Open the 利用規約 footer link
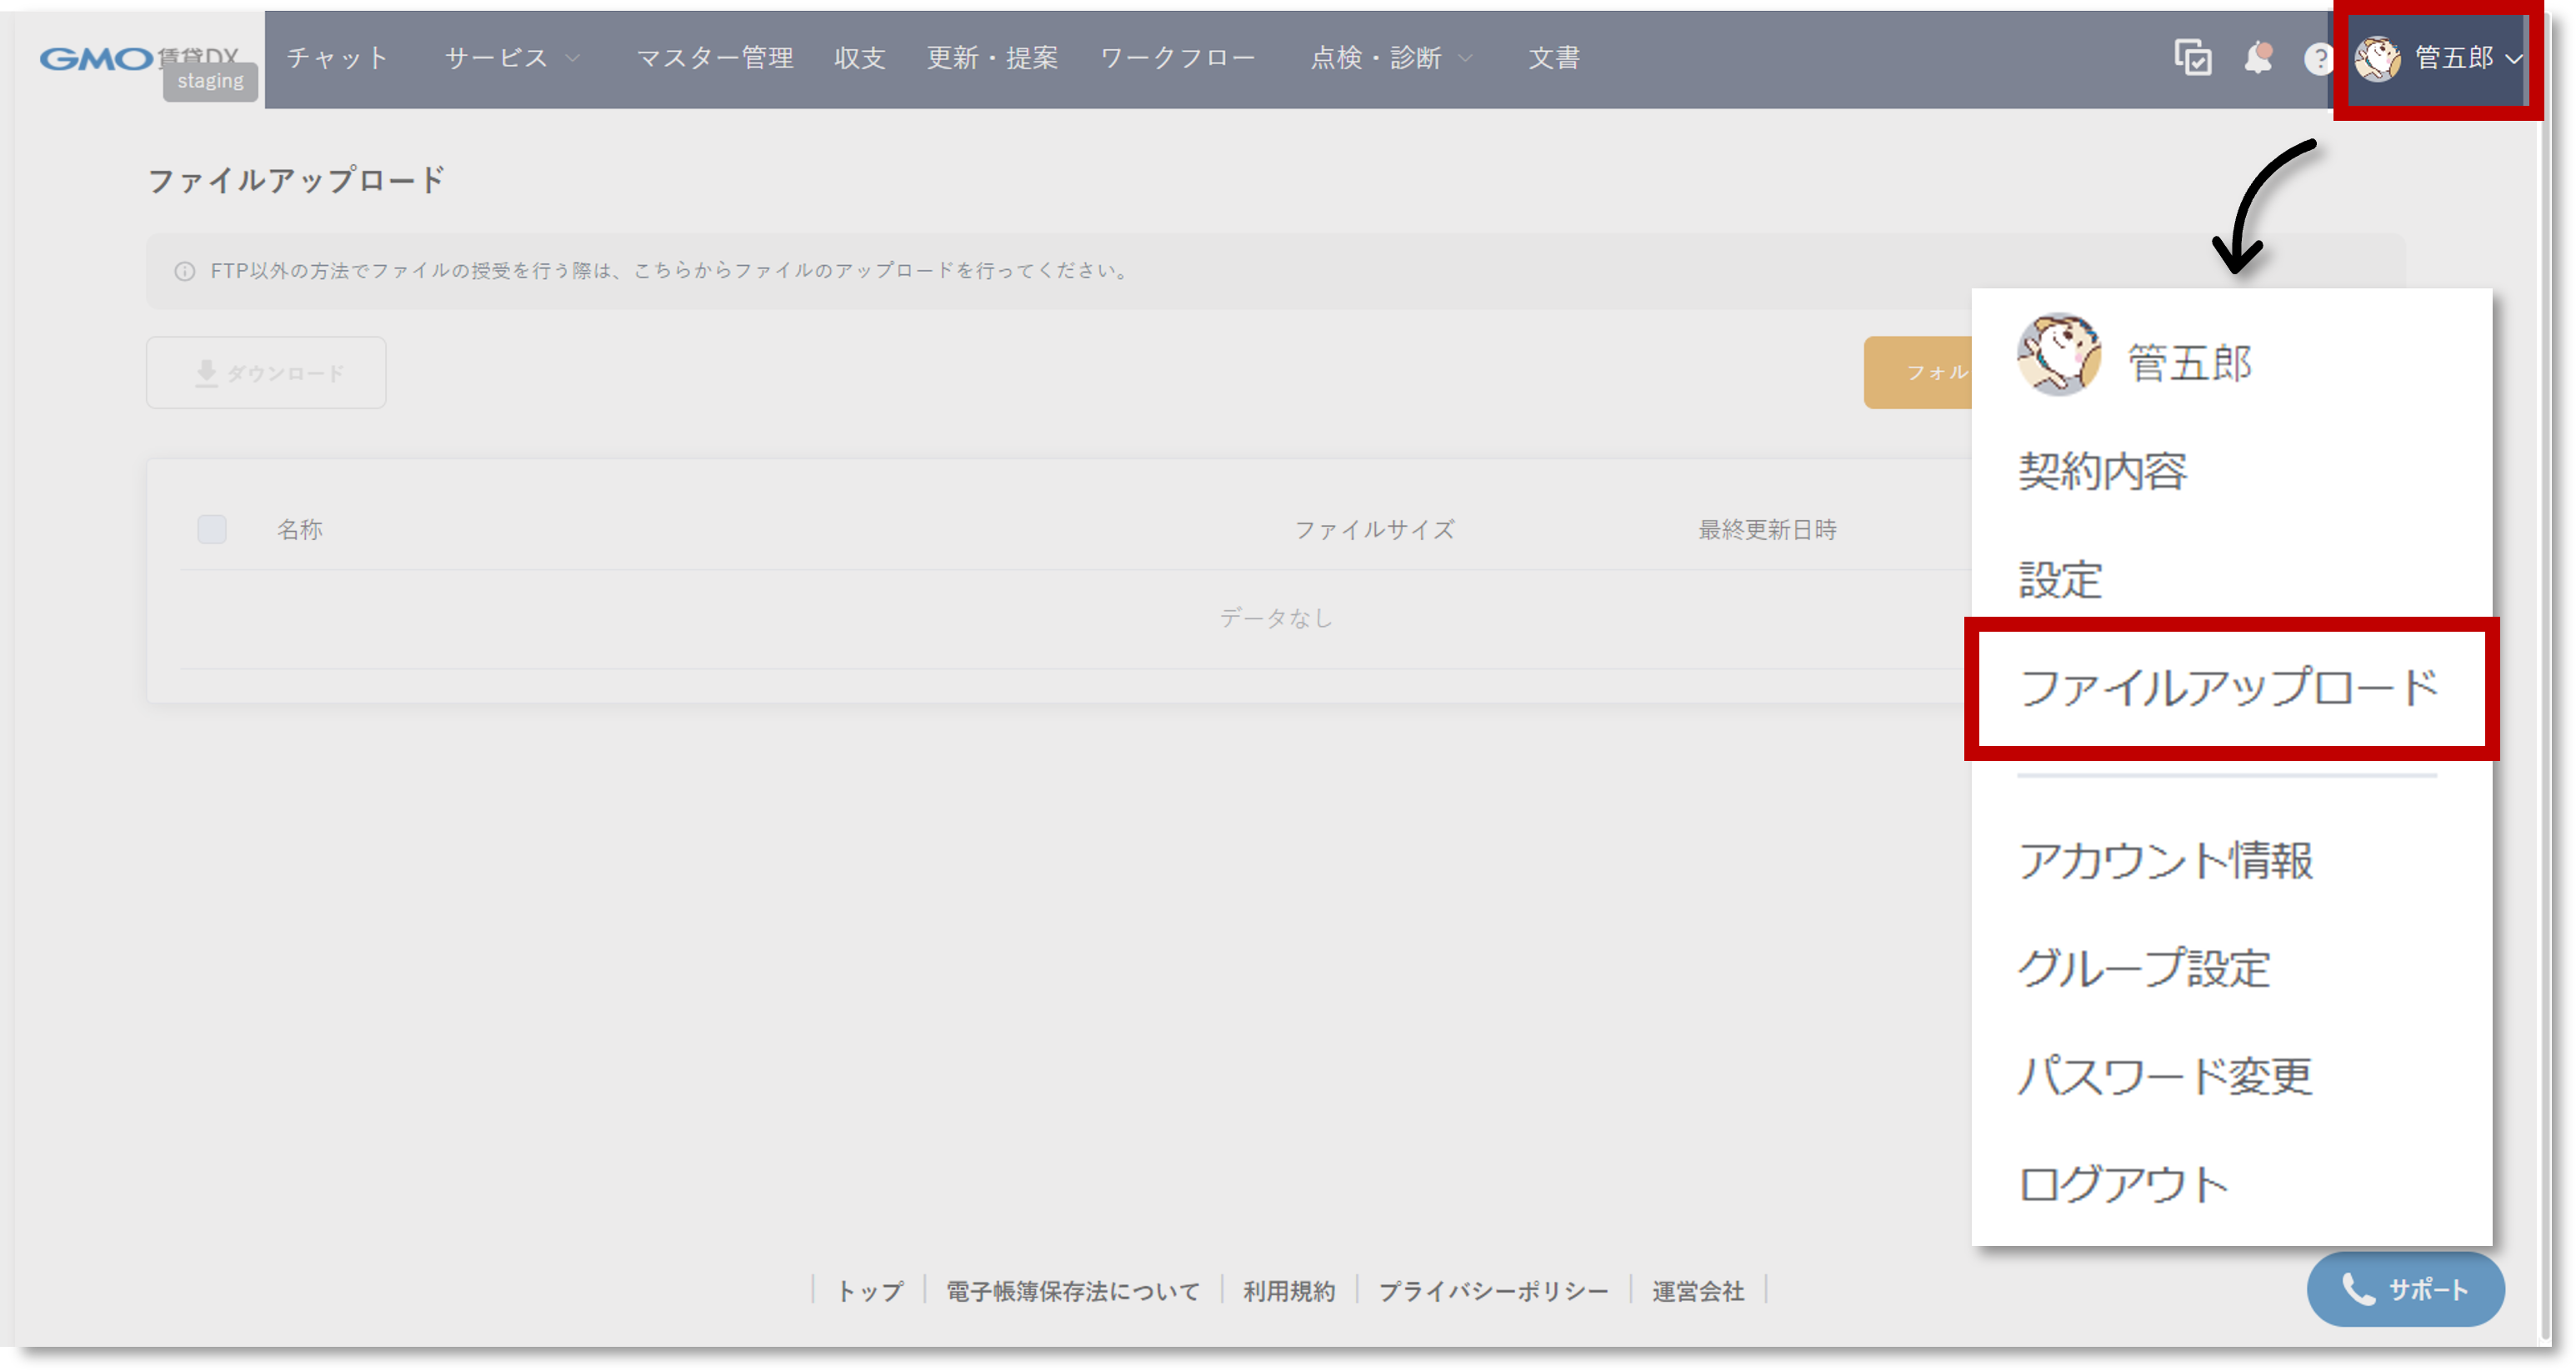The image size is (2576, 1371). [x=1288, y=1291]
